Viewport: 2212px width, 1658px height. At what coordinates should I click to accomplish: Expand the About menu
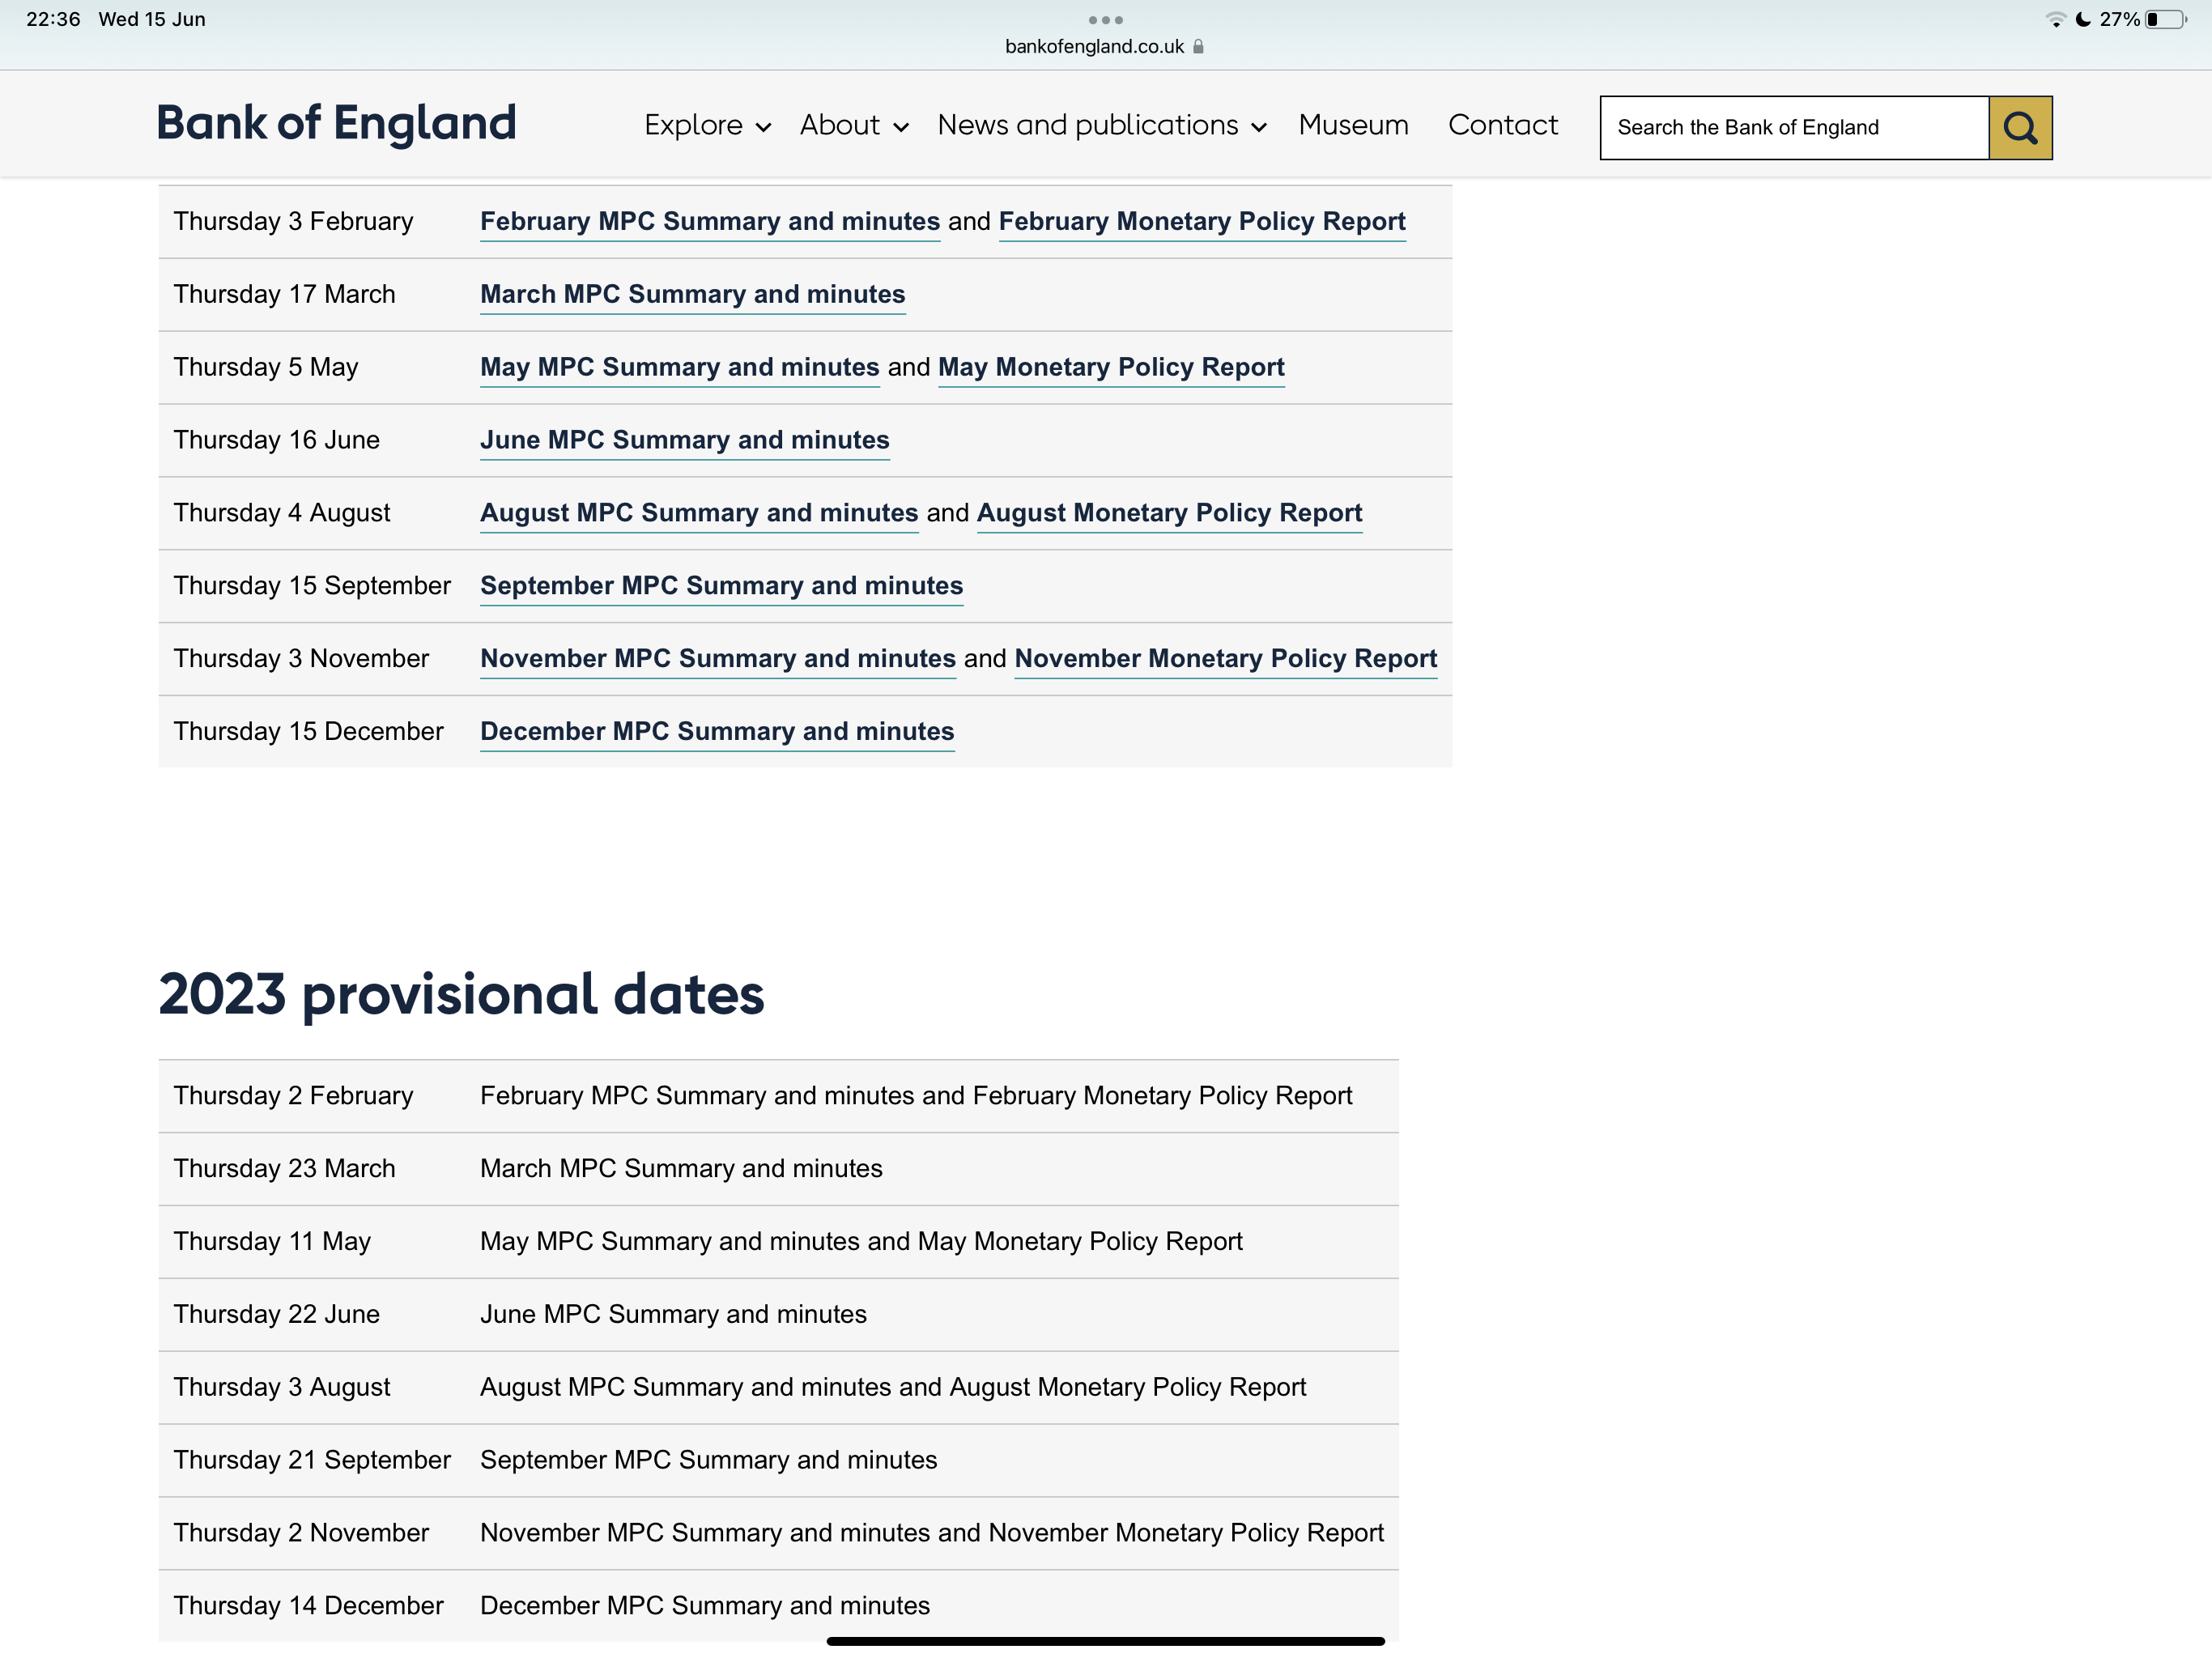pyautogui.click(x=854, y=125)
